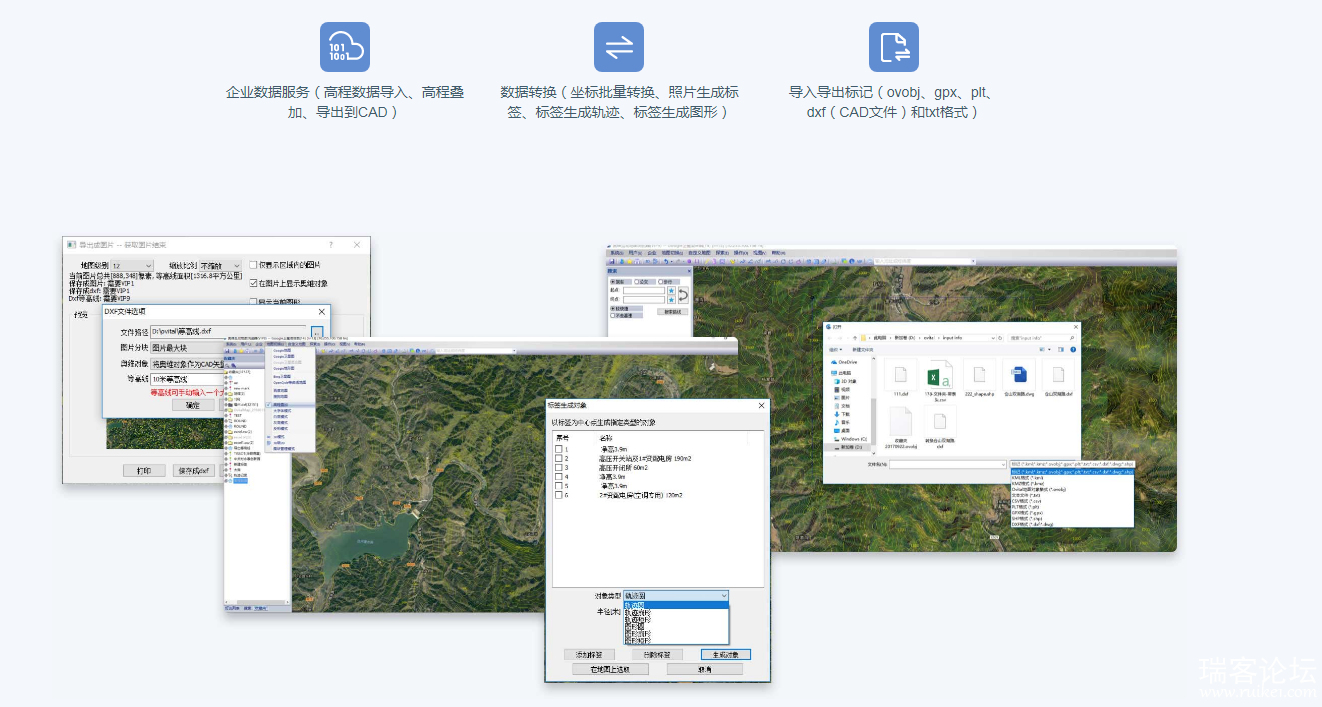Click 取消 in the label dialog
The height and width of the screenshot is (707, 1322).
(705, 669)
